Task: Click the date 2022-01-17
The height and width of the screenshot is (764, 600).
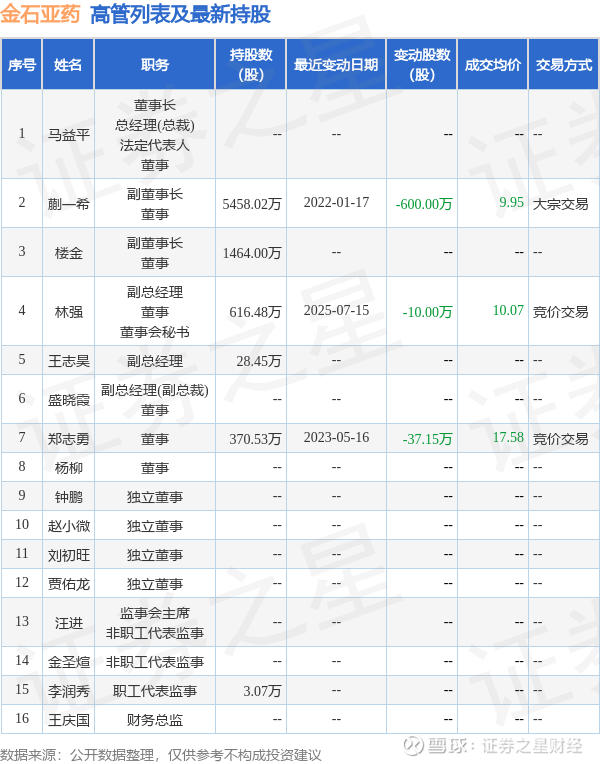Action: [x=336, y=202]
